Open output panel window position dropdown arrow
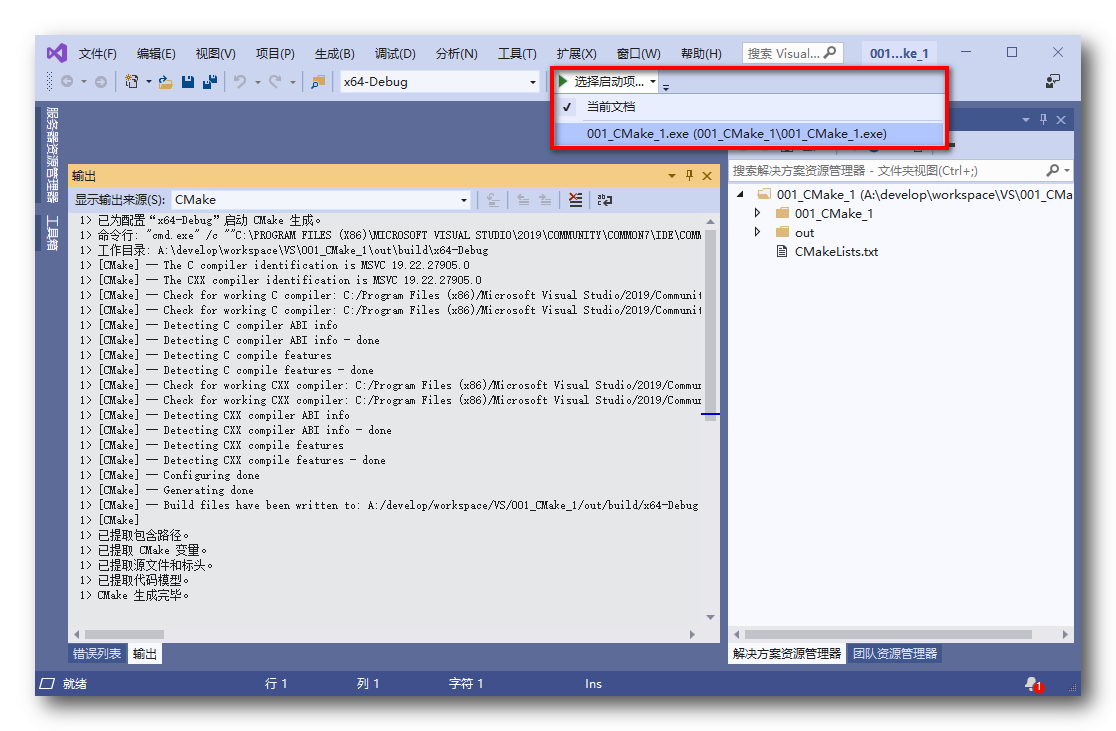 (x=671, y=176)
